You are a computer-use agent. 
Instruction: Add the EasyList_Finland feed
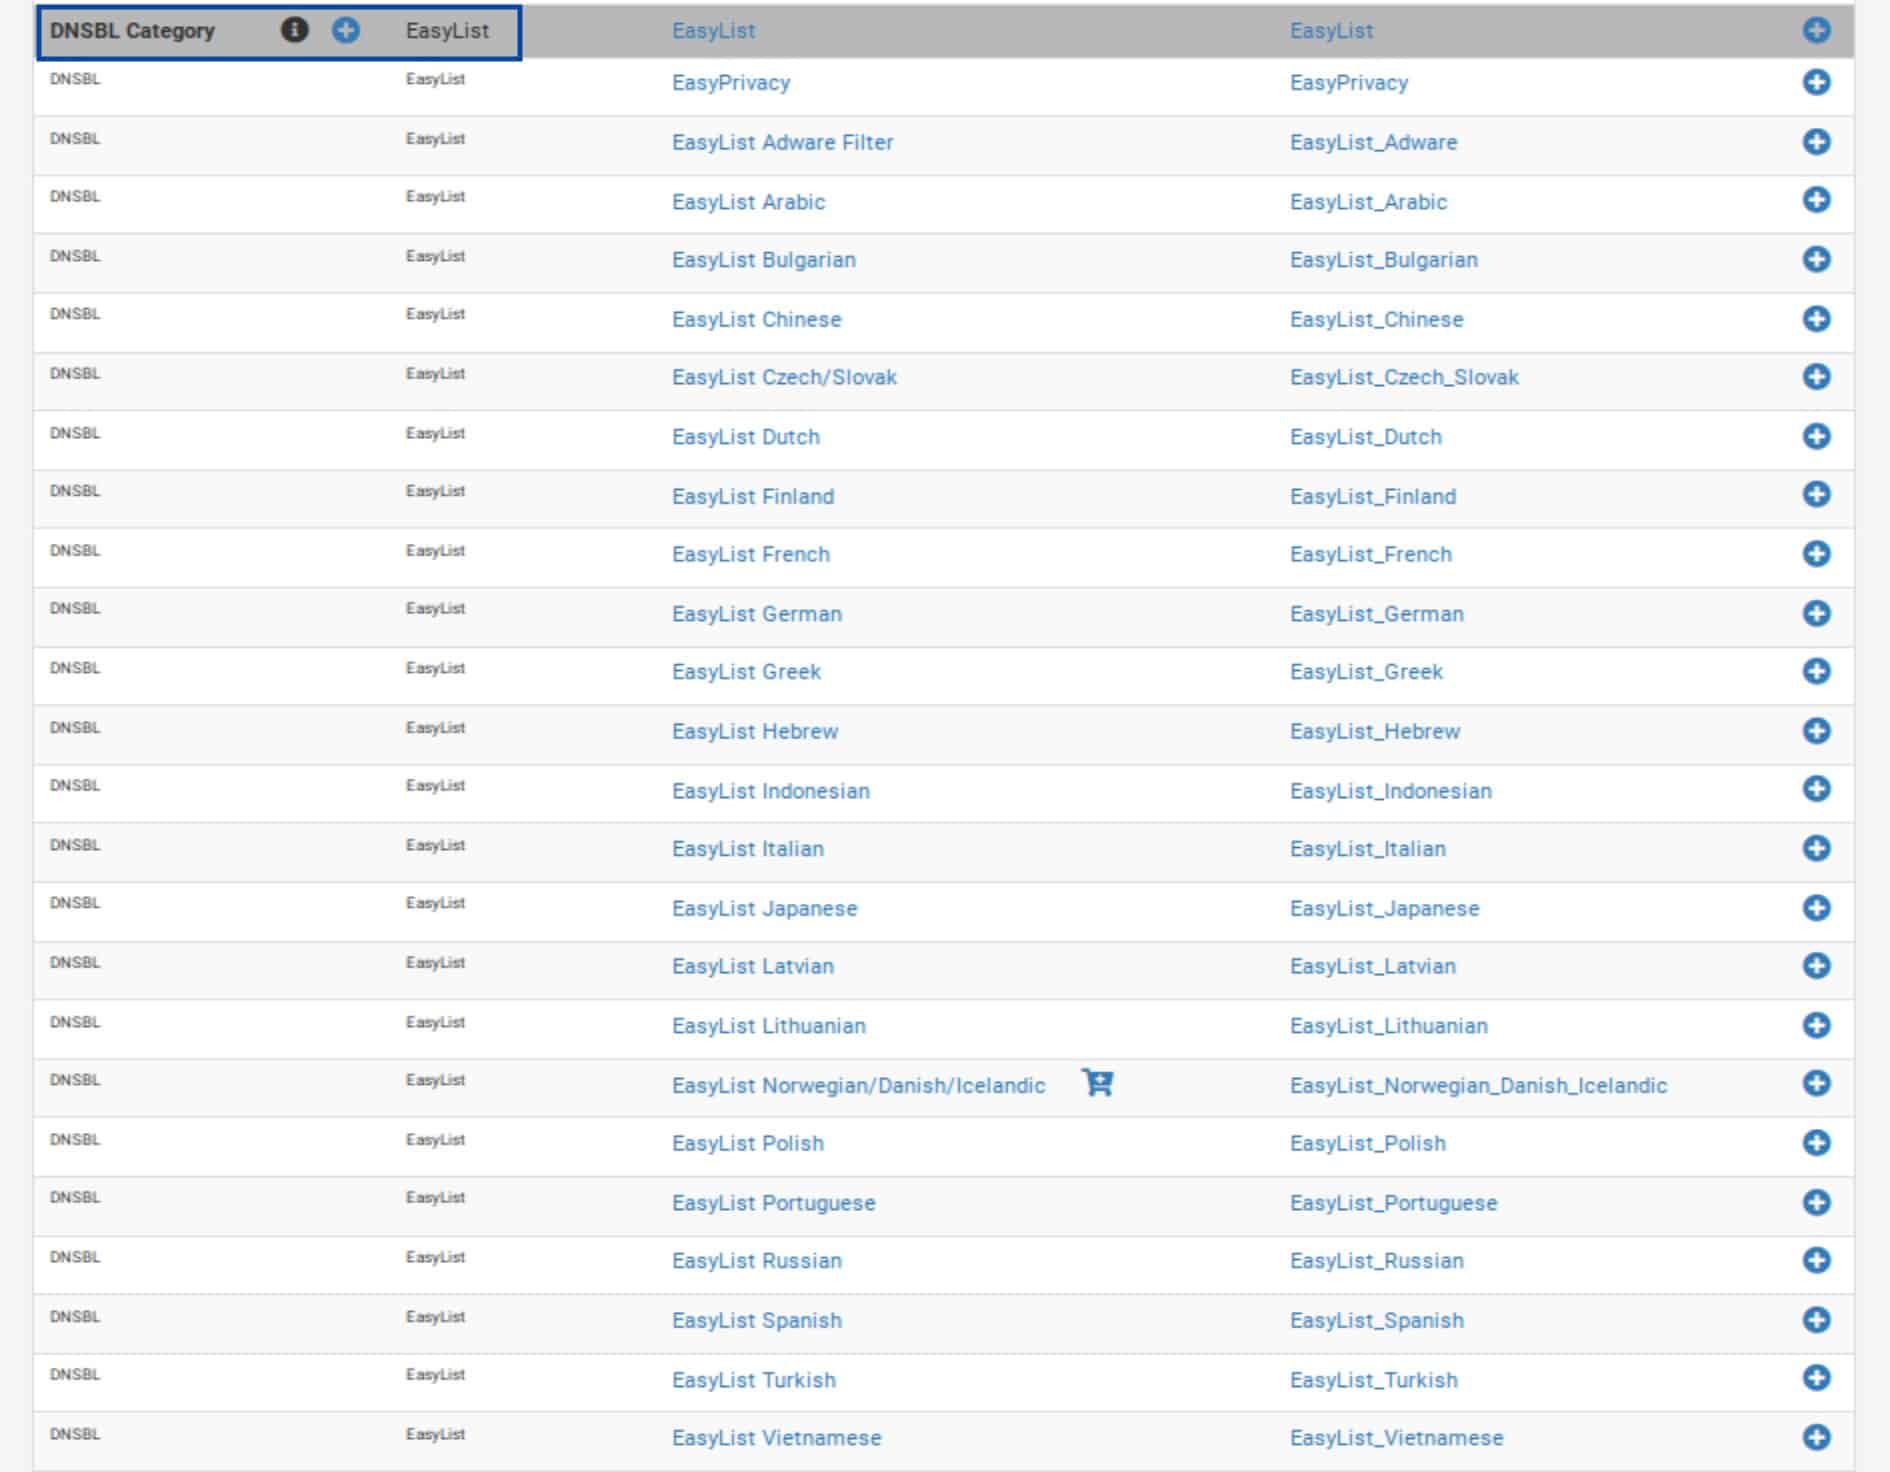click(1816, 494)
